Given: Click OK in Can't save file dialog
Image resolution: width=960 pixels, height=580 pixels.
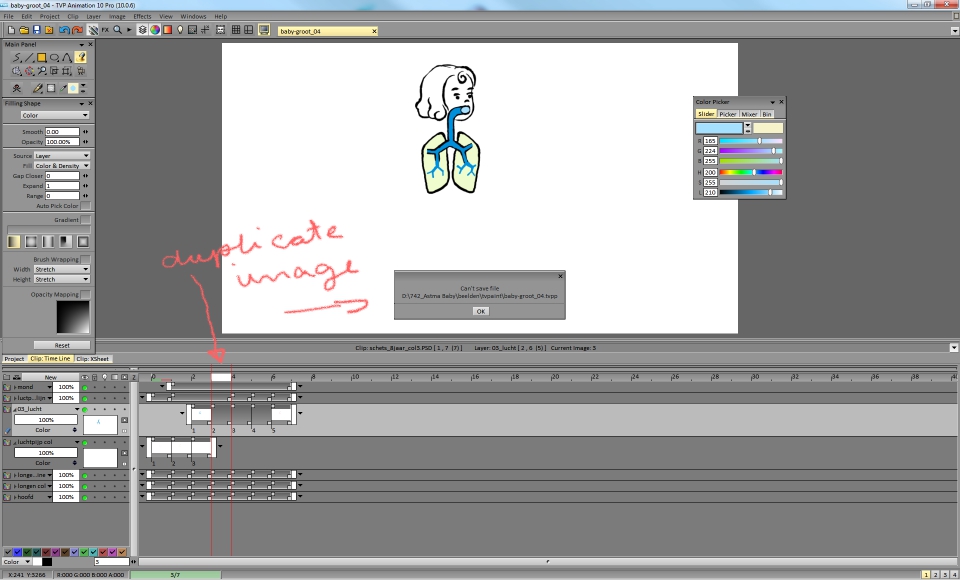Looking at the screenshot, I should (x=481, y=311).
